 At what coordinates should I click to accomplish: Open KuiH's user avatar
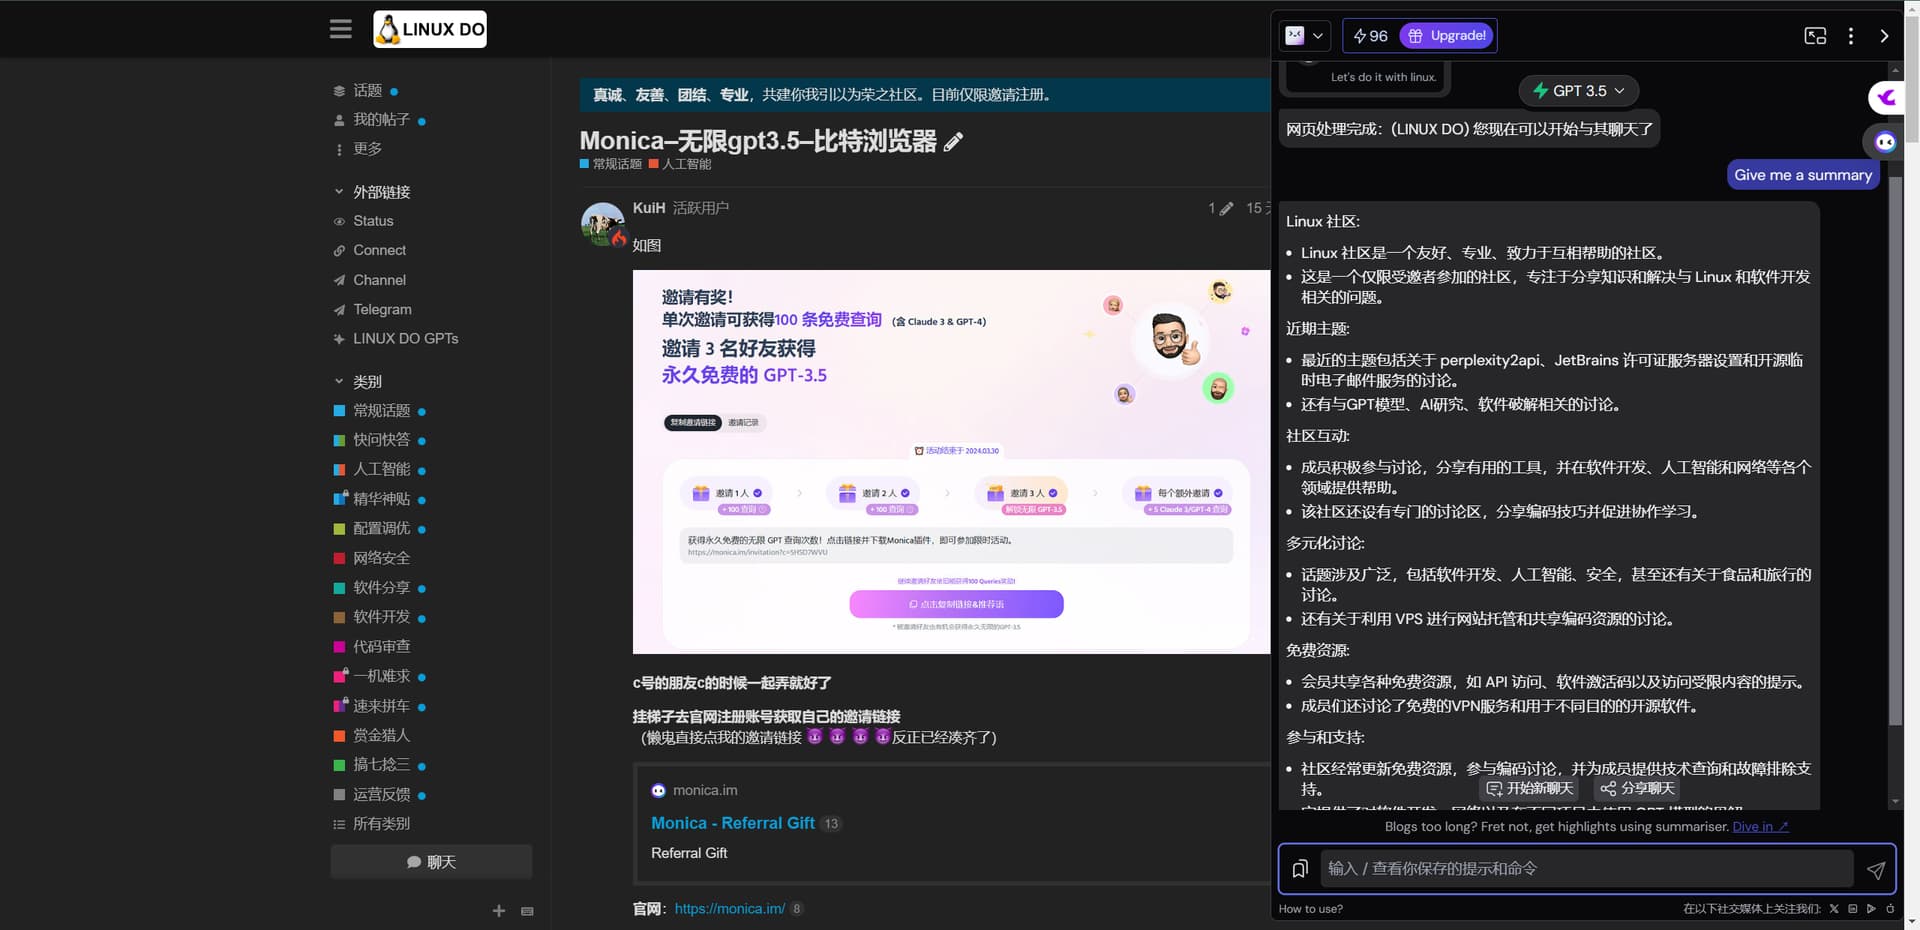coord(603,224)
